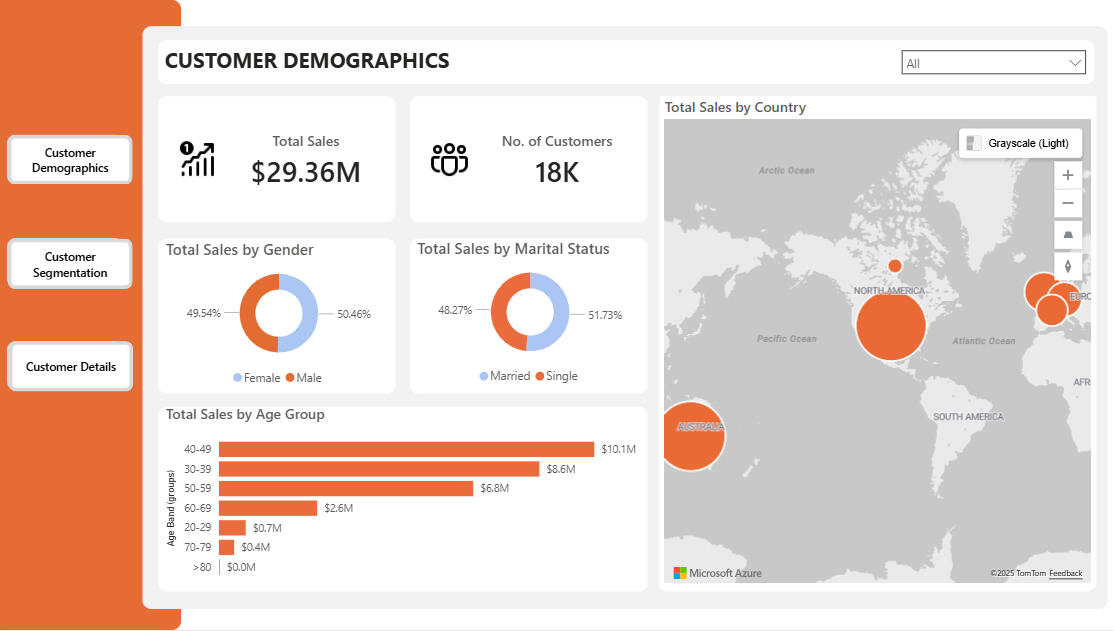Screen dimensions: 1114x631
Task: Zoom out on the map
Action: click(x=1068, y=204)
